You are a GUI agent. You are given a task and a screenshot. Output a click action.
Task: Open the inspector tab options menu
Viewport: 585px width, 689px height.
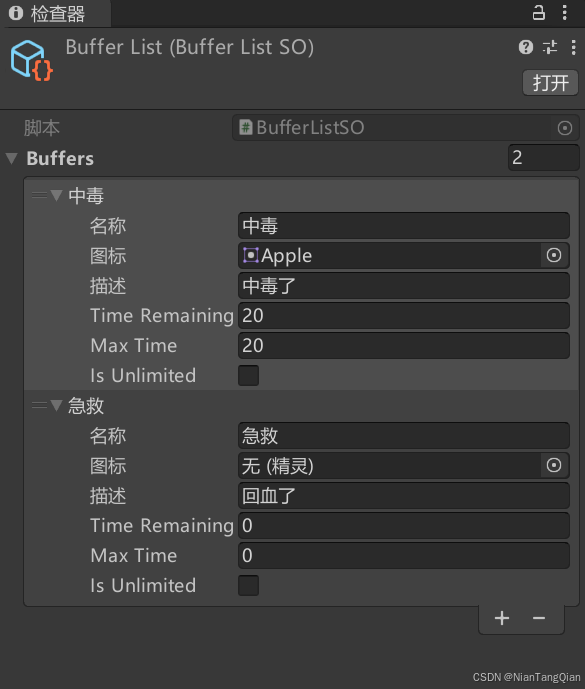click(x=565, y=13)
